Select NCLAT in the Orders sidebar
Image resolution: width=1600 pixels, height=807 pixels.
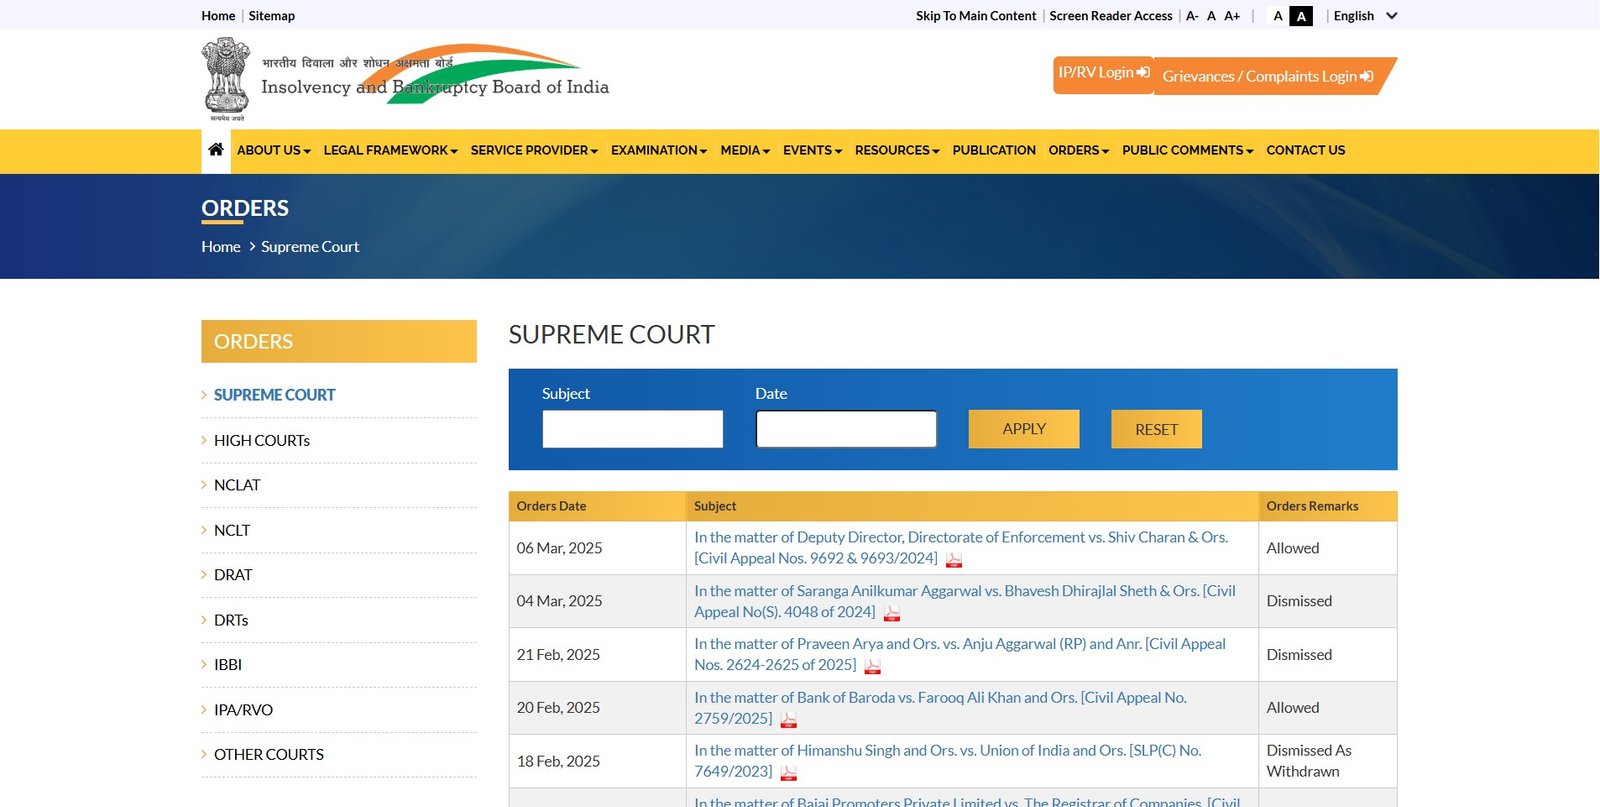point(237,485)
